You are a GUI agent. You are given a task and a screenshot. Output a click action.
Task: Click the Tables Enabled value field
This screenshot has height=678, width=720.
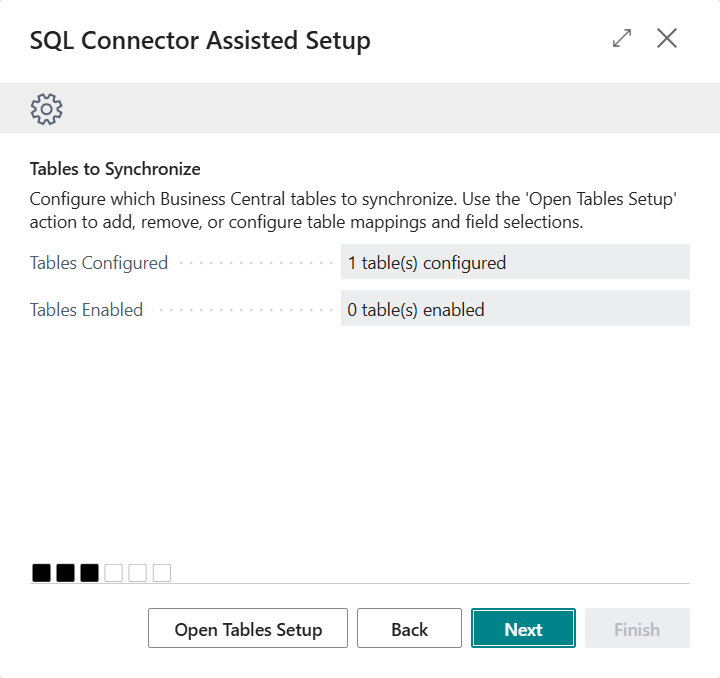(515, 308)
